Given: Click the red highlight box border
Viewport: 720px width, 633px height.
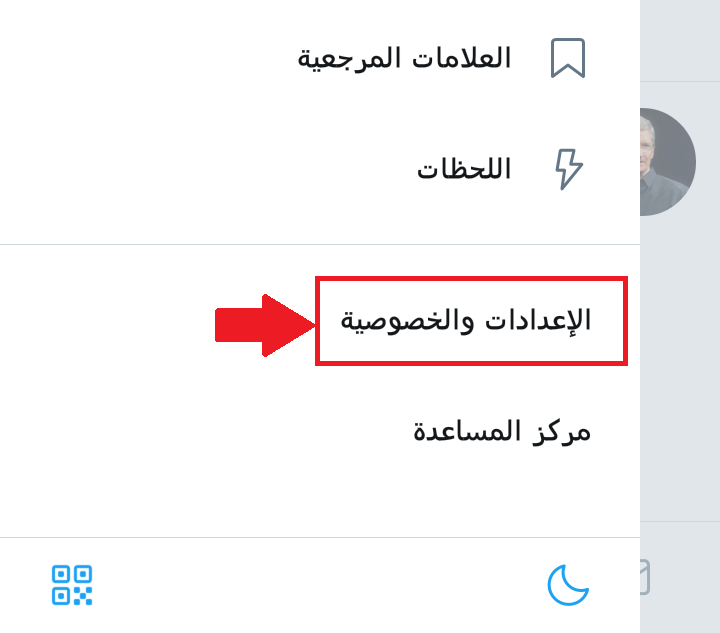Looking at the screenshot, I should [x=471, y=279].
